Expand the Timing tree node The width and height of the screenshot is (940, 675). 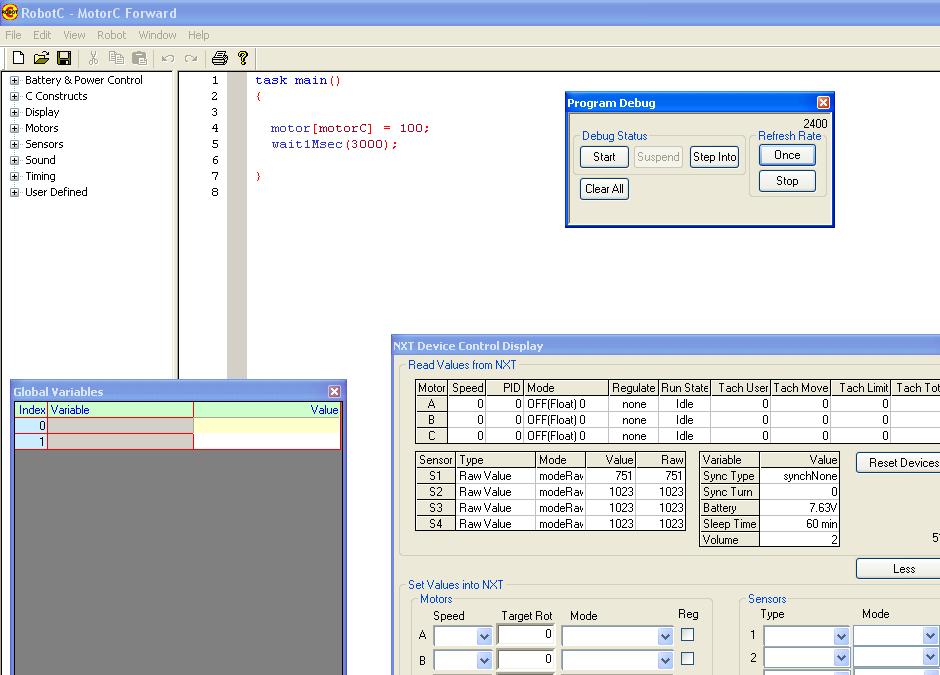(14, 176)
